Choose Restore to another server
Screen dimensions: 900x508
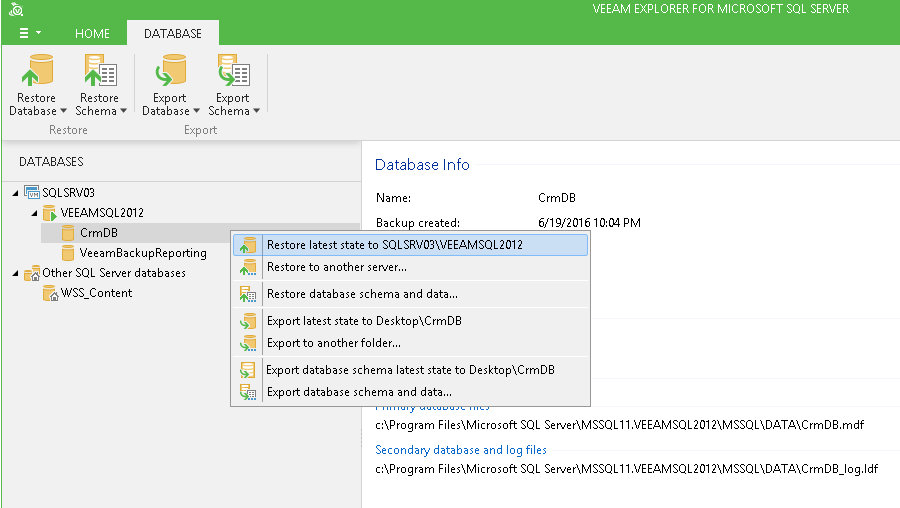[x=336, y=267]
